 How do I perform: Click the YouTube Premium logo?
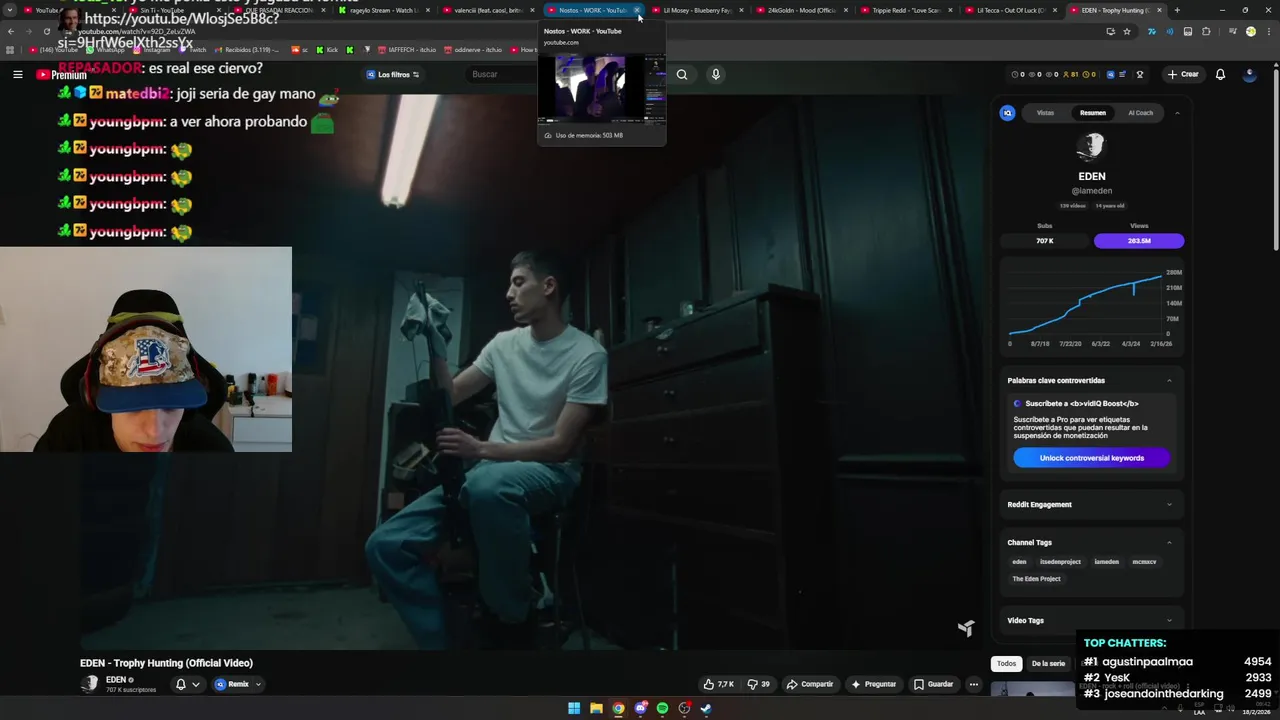point(62,75)
